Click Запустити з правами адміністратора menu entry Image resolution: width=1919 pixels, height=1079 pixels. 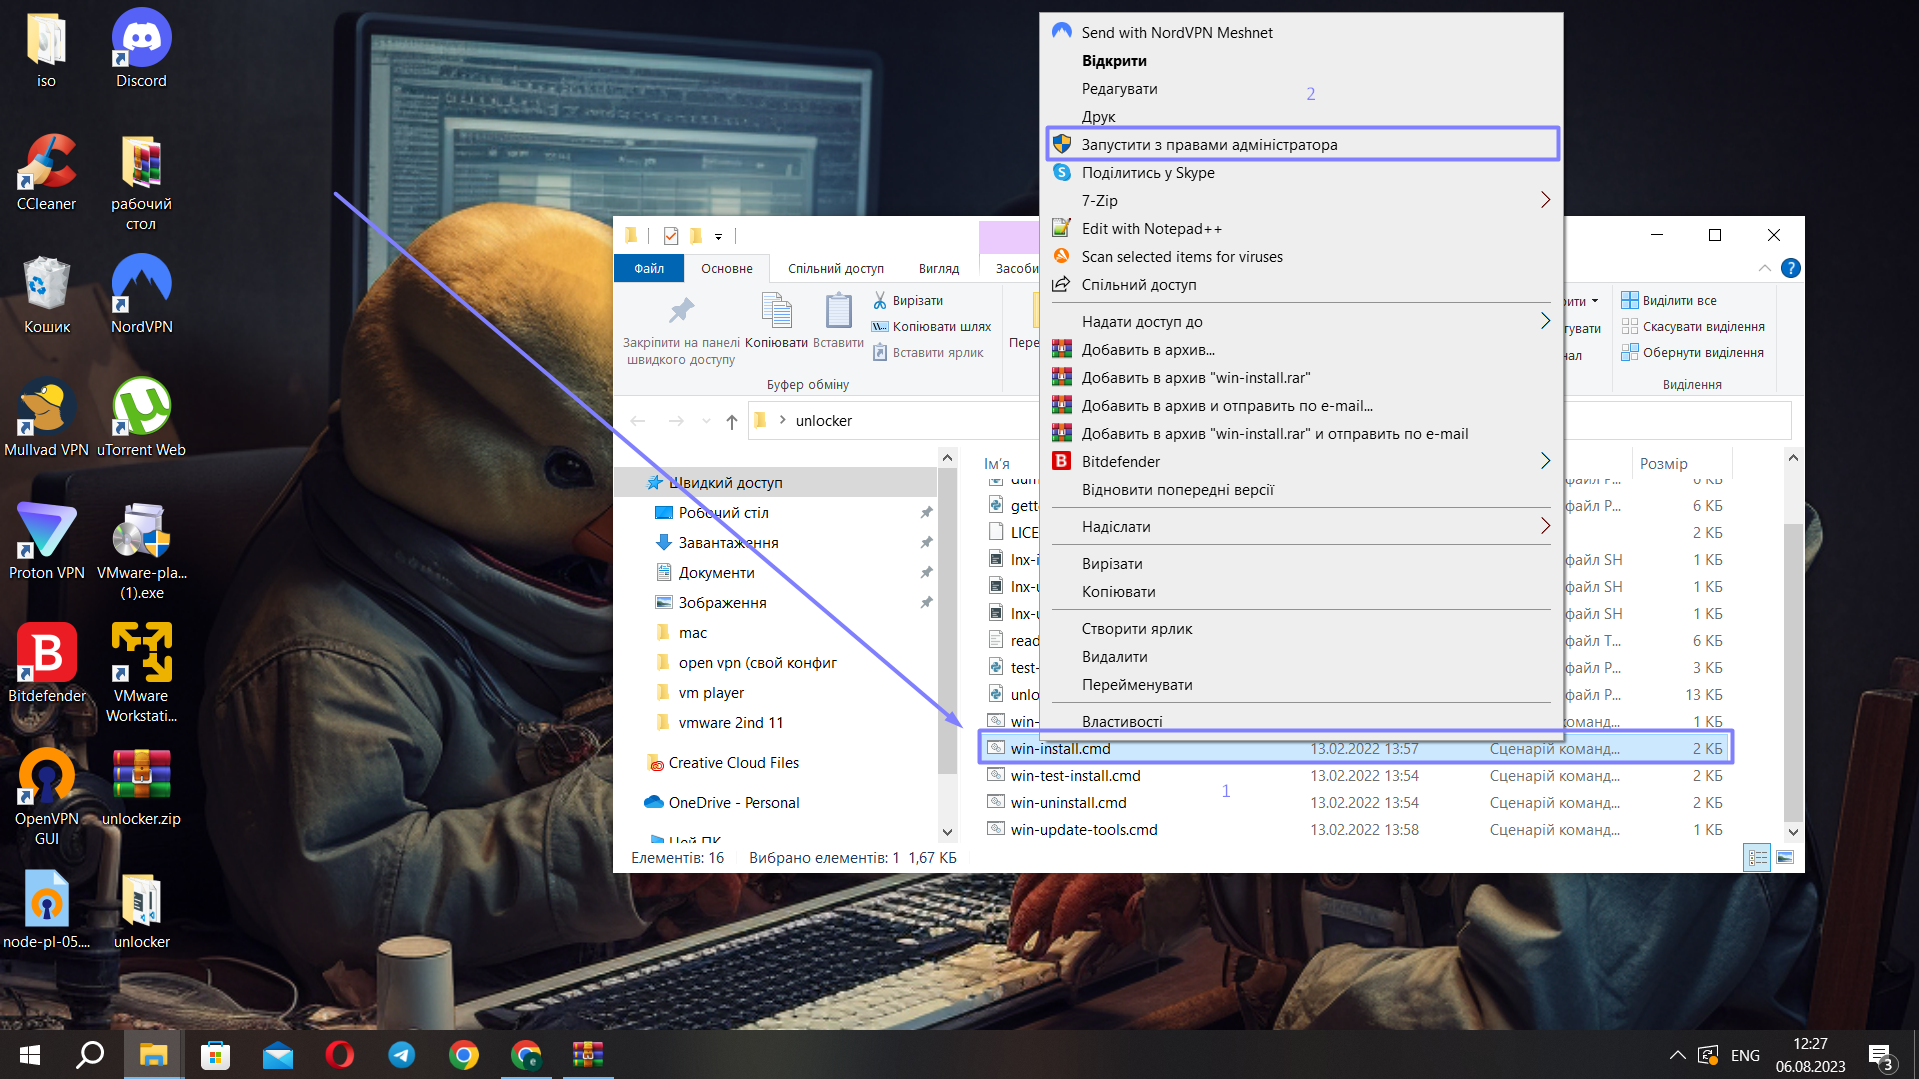pos(1302,144)
